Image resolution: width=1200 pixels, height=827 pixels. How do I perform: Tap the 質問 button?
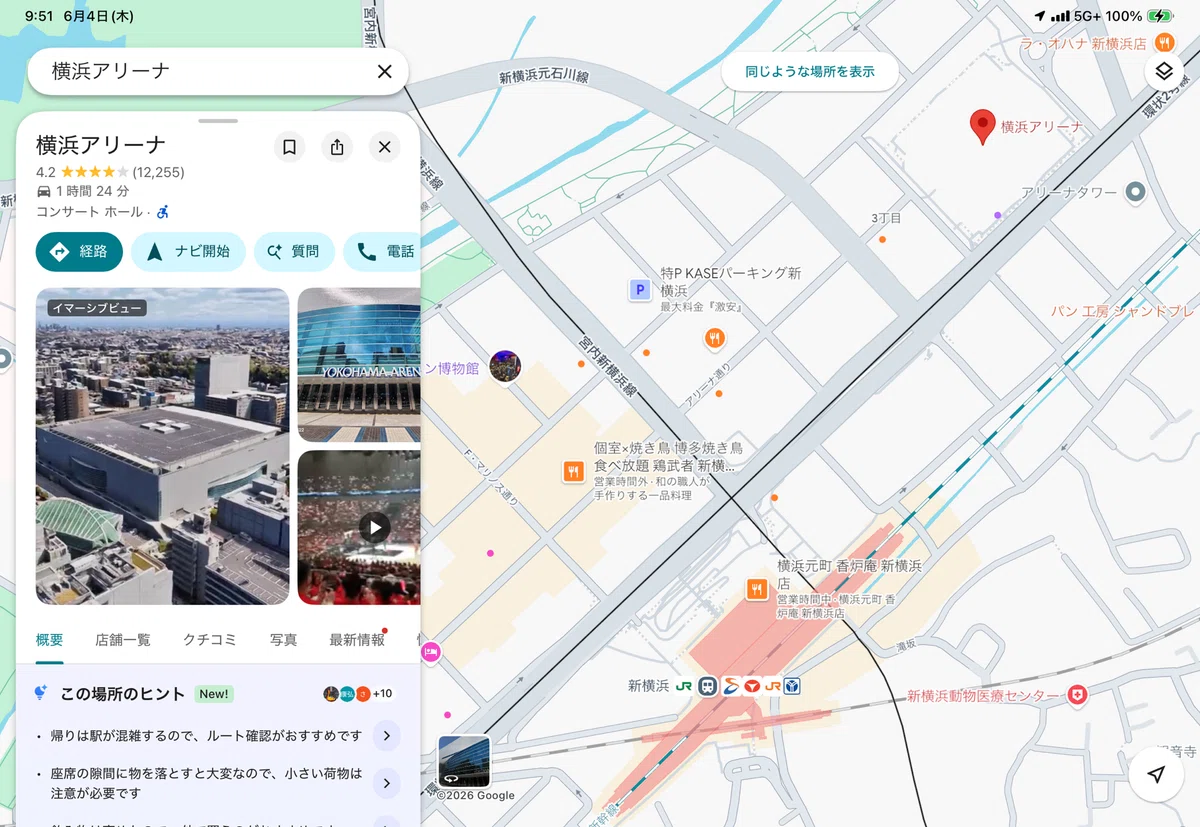coord(294,252)
